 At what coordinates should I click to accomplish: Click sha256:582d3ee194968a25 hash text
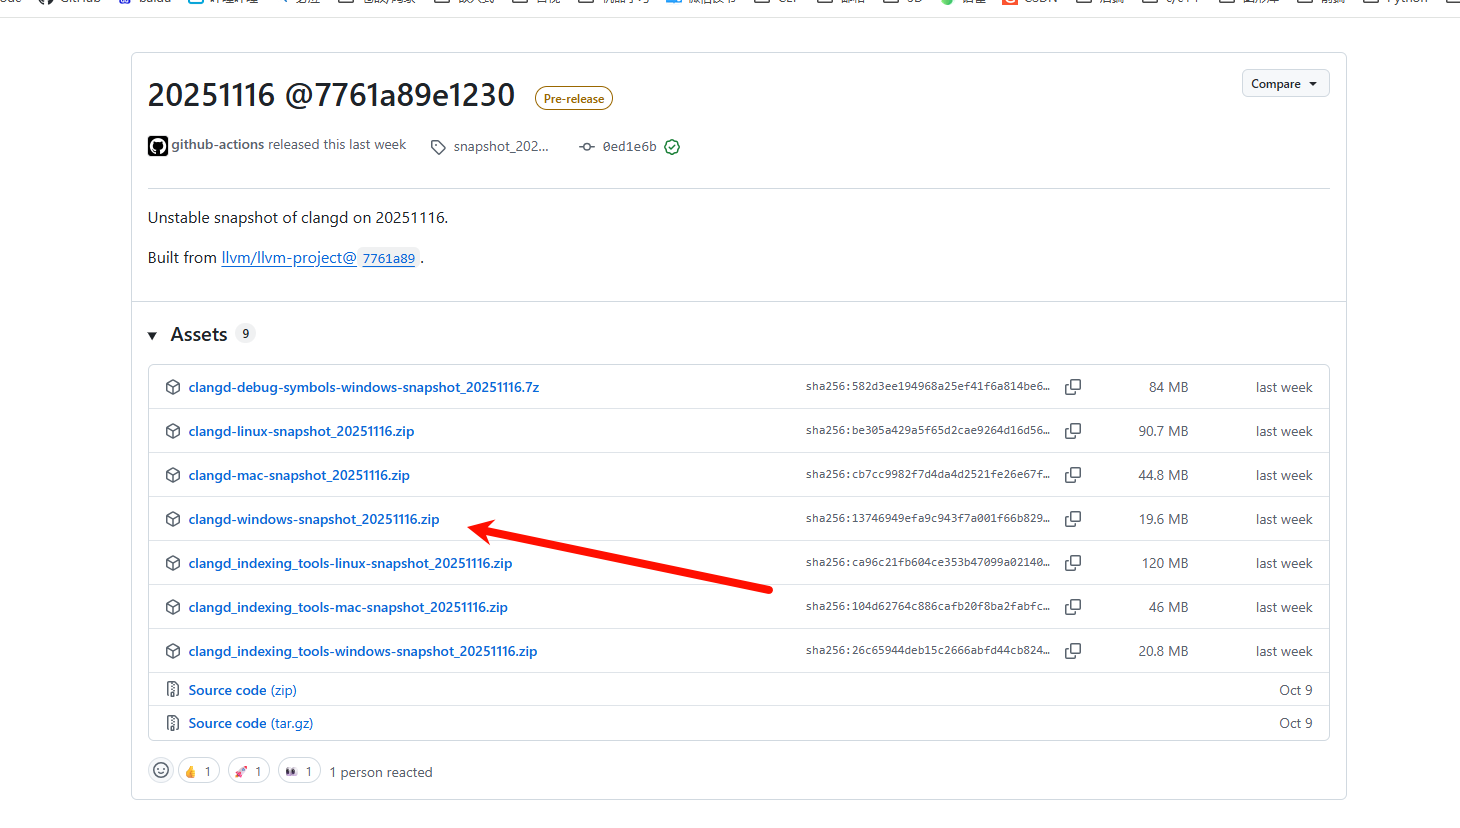[x=928, y=386]
